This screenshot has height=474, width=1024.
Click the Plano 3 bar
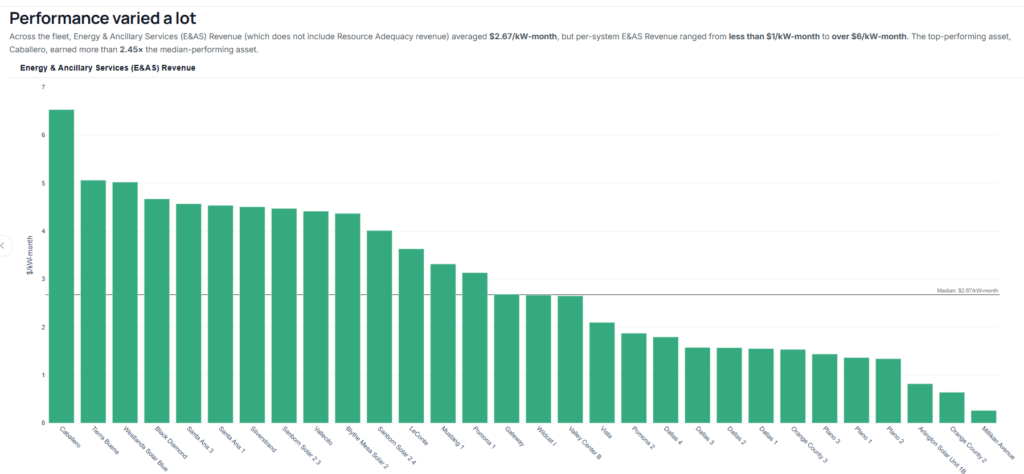point(824,388)
